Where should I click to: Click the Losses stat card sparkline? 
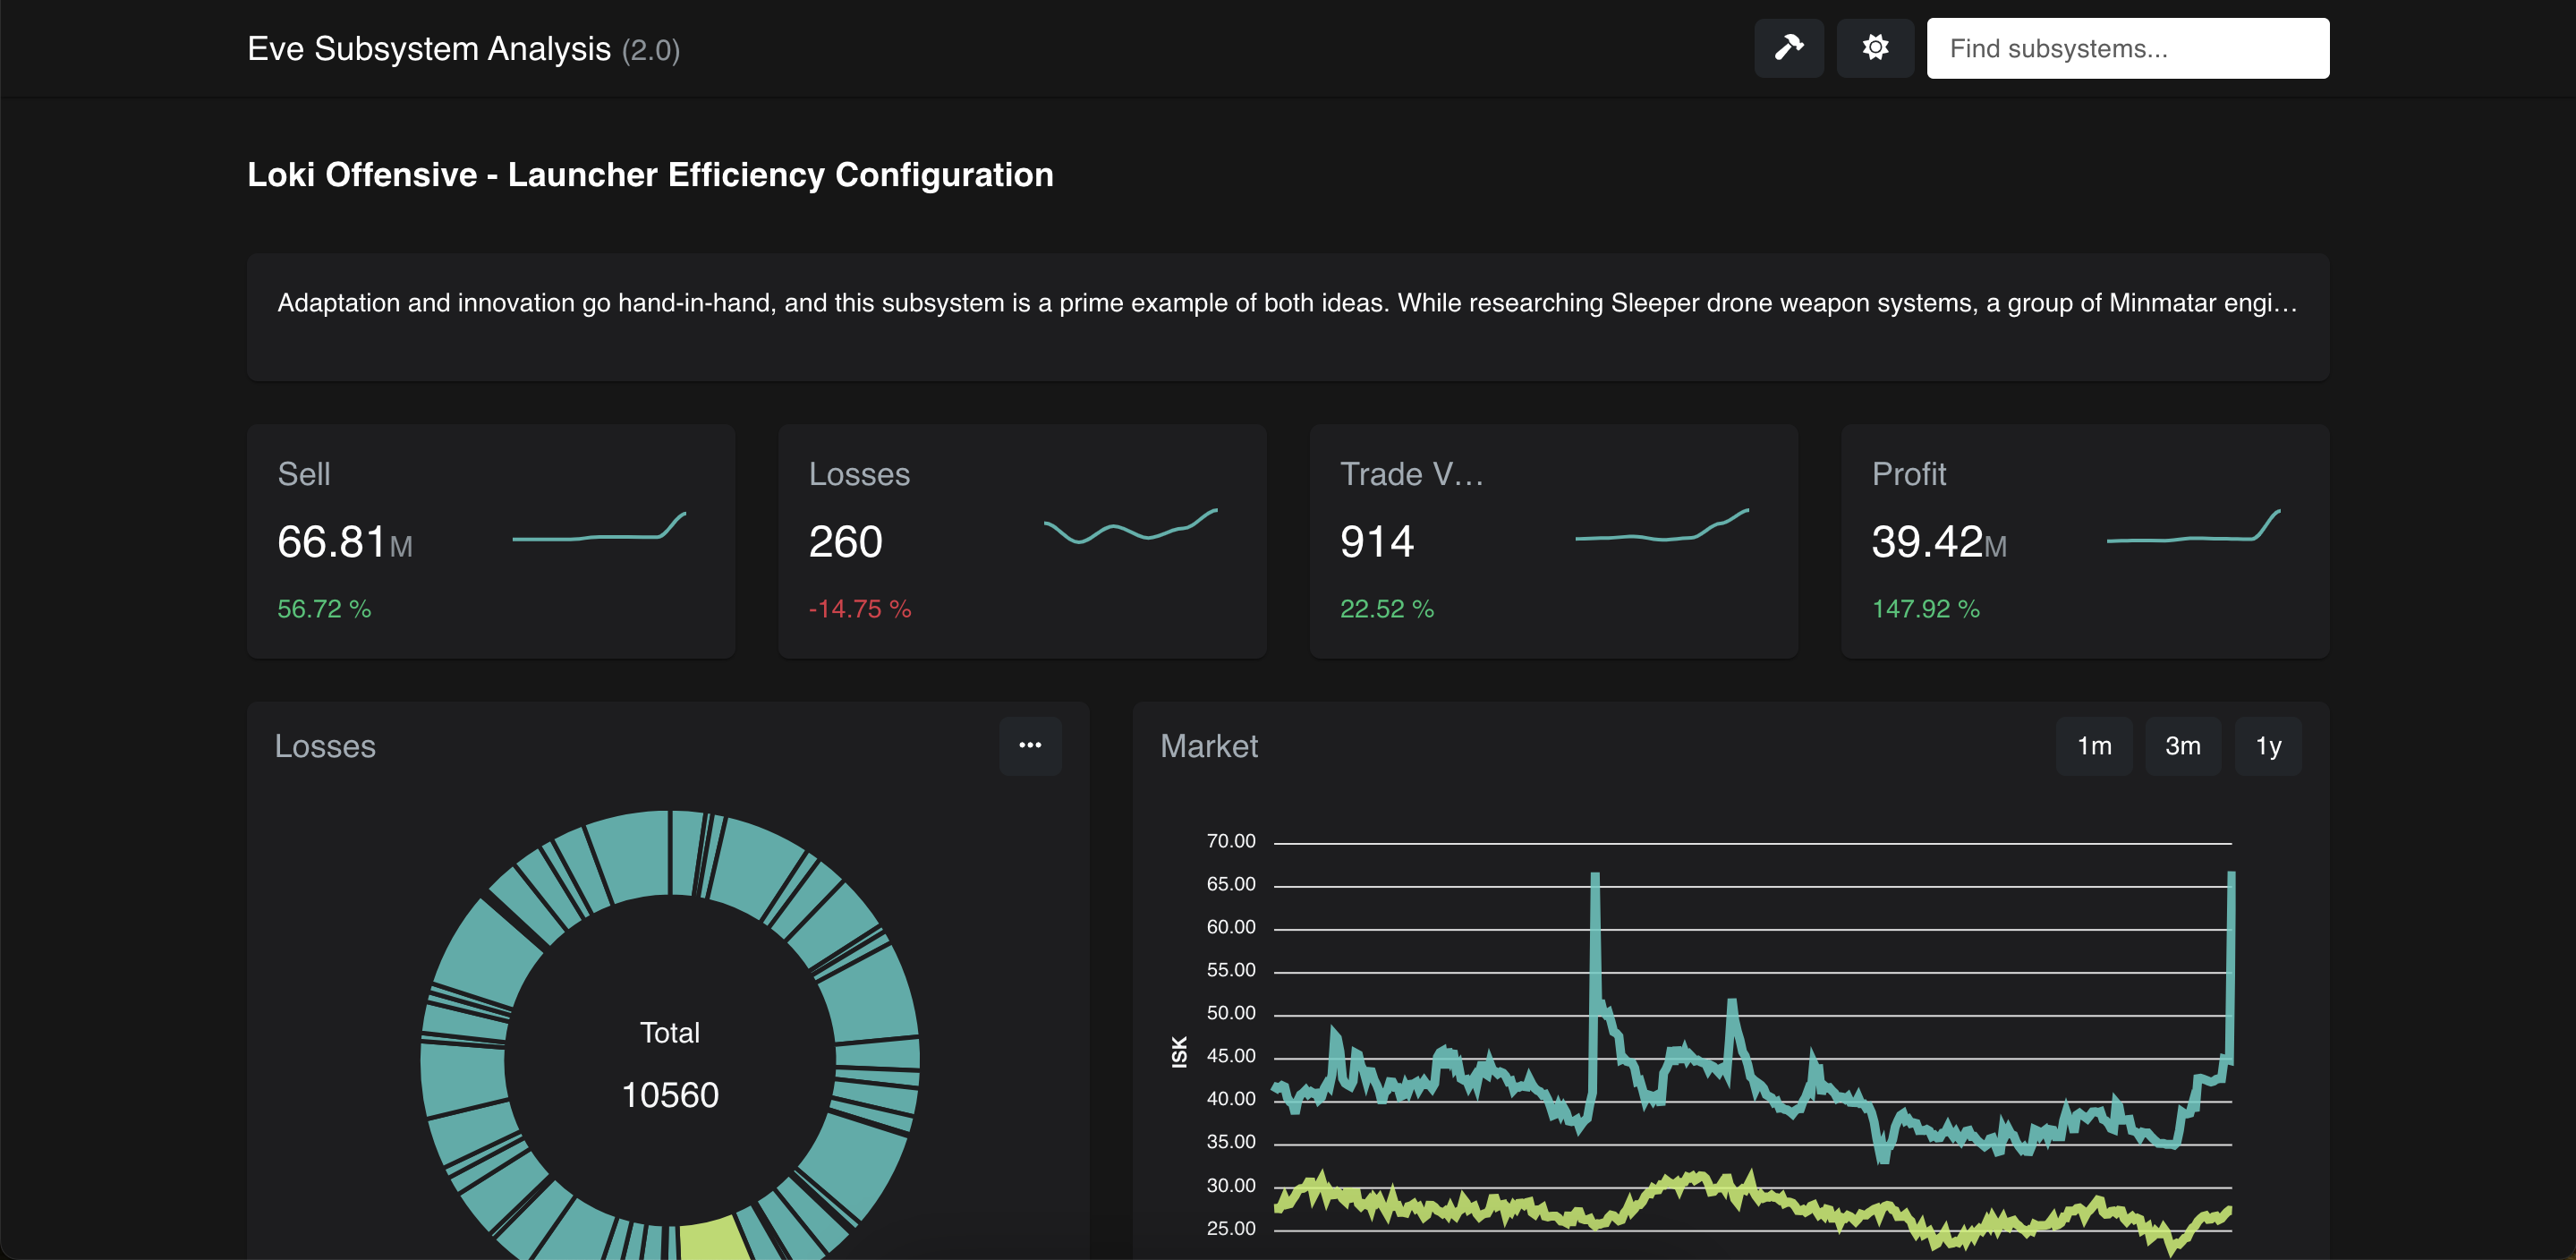pos(1130,525)
